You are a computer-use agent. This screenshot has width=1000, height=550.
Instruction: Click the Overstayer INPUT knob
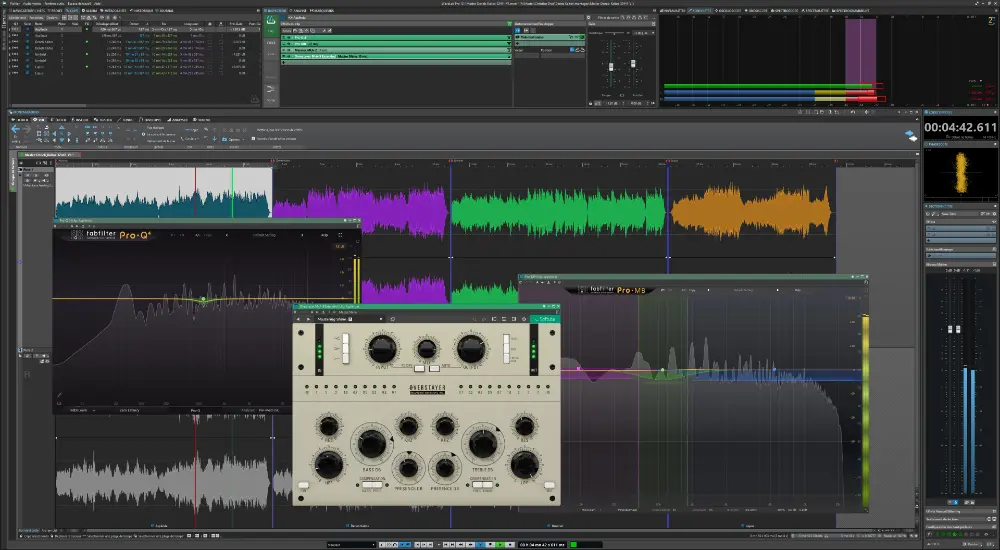[382, 349]
